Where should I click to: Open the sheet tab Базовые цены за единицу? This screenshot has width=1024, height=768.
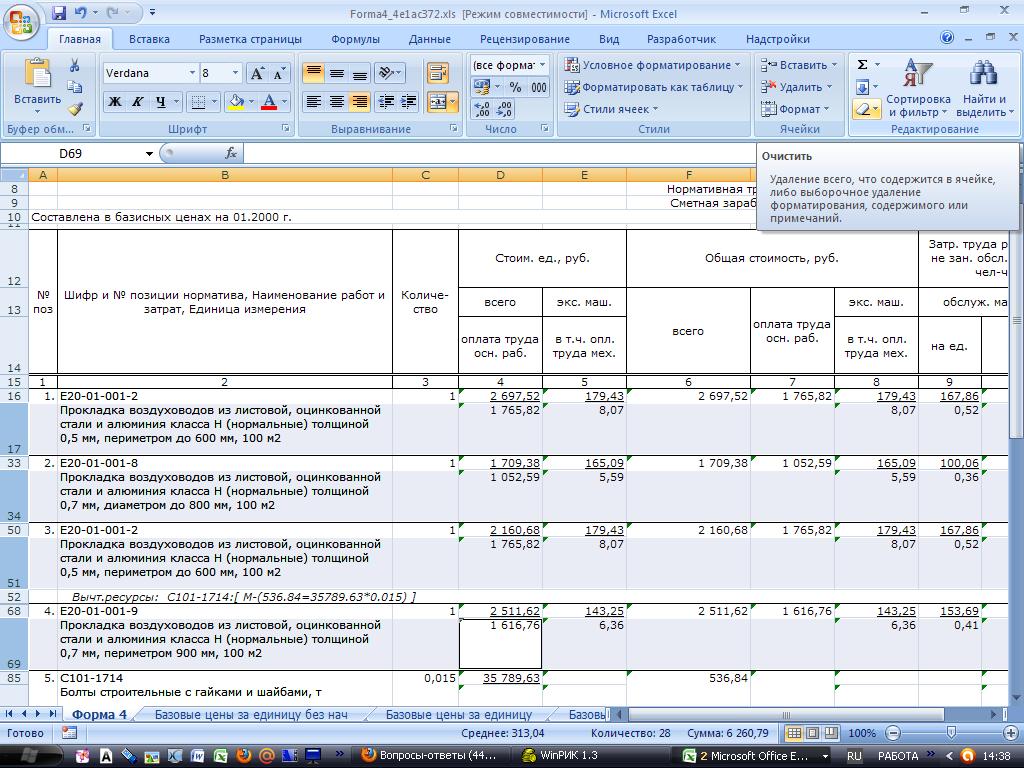click(x=458, y=714)
